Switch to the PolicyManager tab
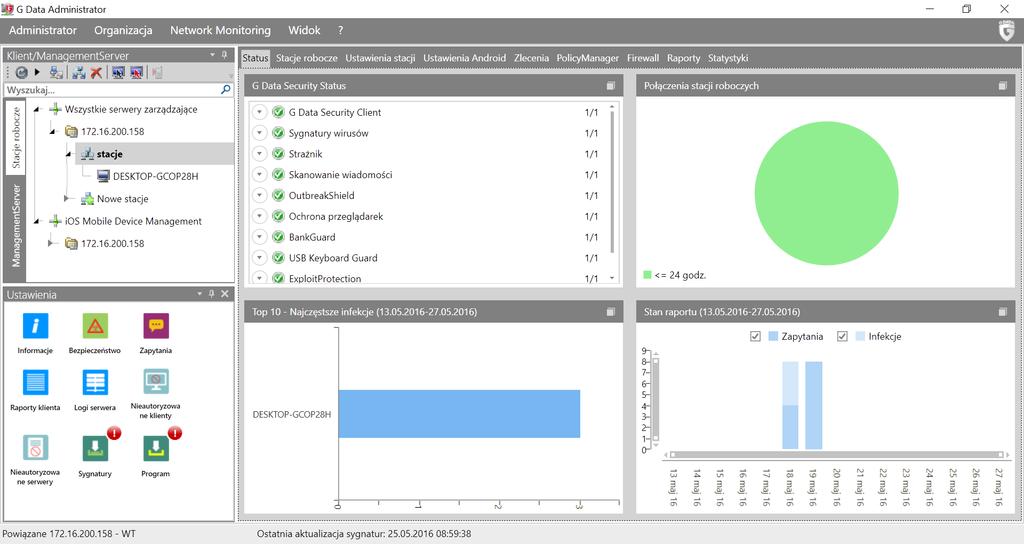Screen dimensions: 1024x544 pos(588,58)
